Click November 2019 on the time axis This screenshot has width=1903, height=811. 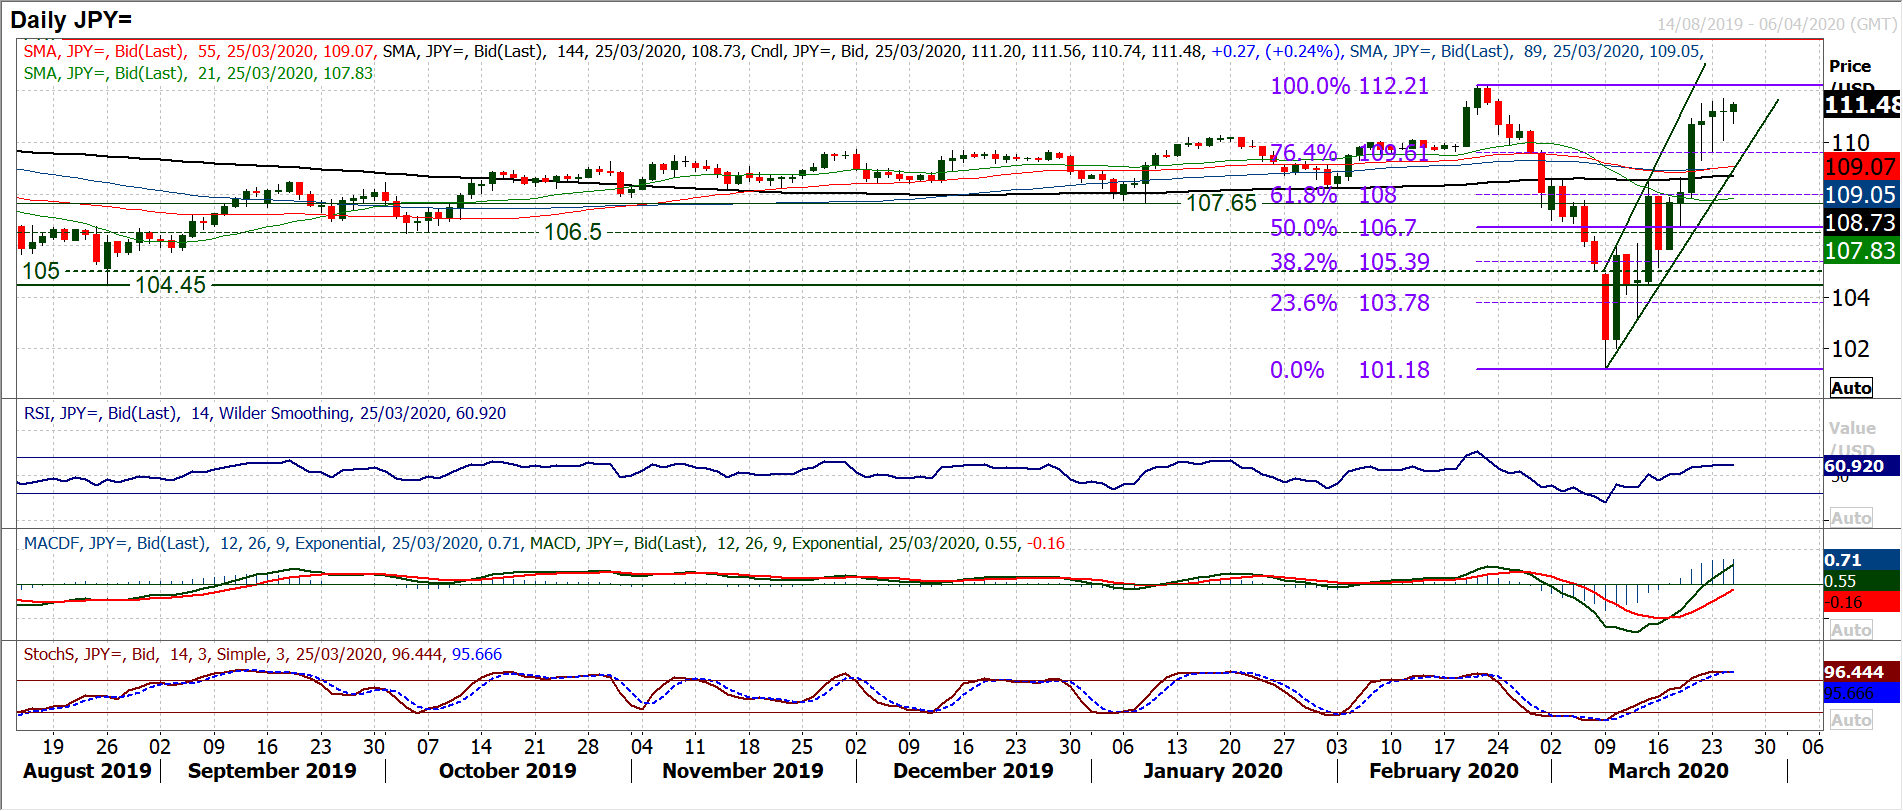pyautogui.click(x=742, y=771)
